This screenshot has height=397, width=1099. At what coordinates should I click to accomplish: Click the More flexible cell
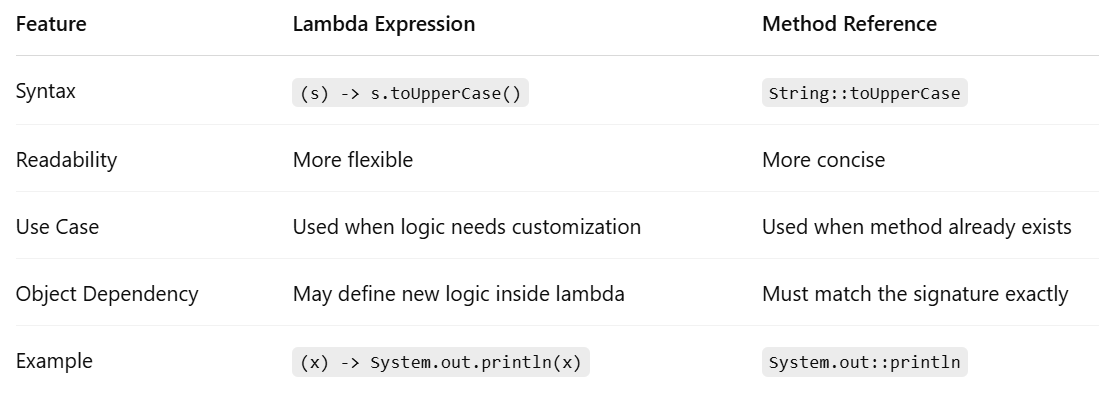(353, 160)
